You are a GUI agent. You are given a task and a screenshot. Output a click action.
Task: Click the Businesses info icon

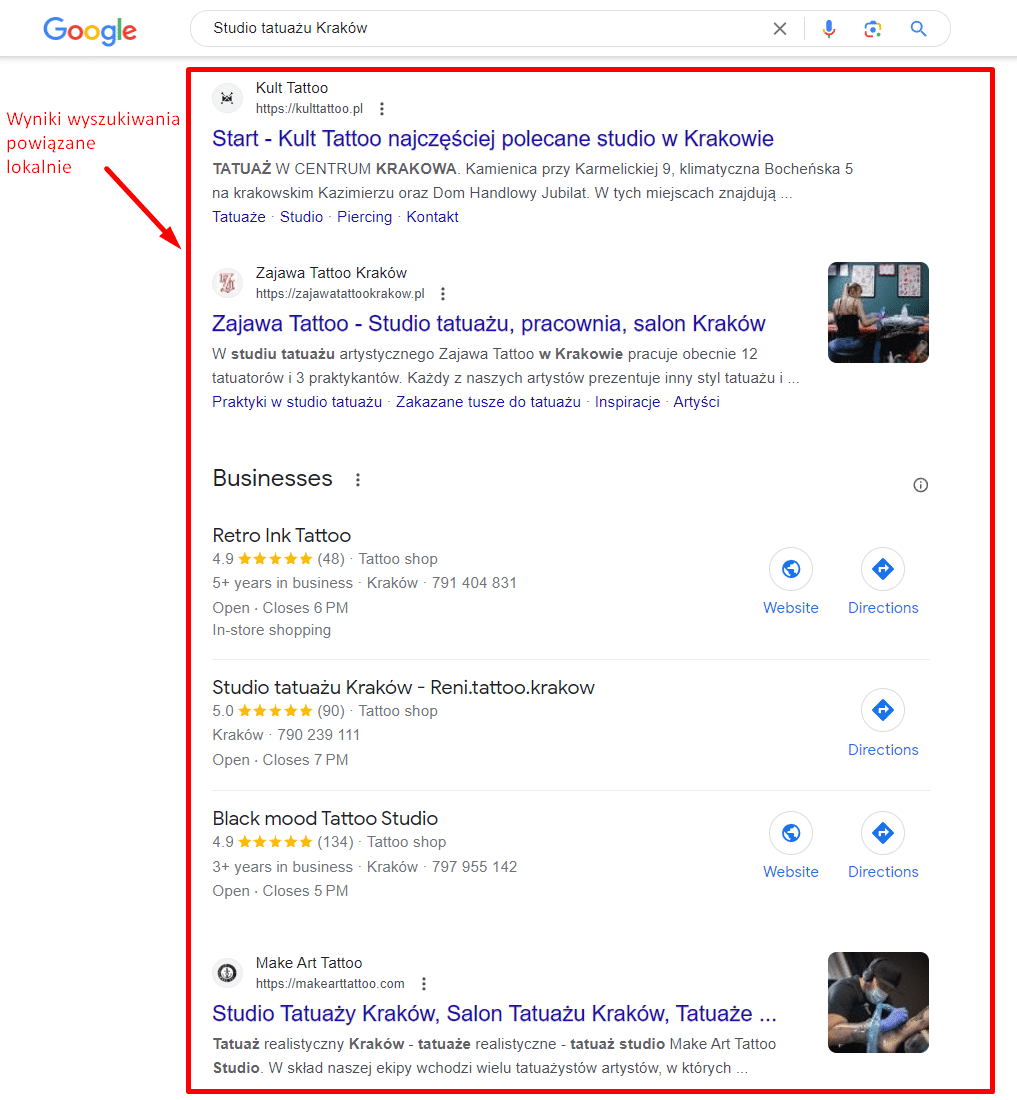point(920,485)
